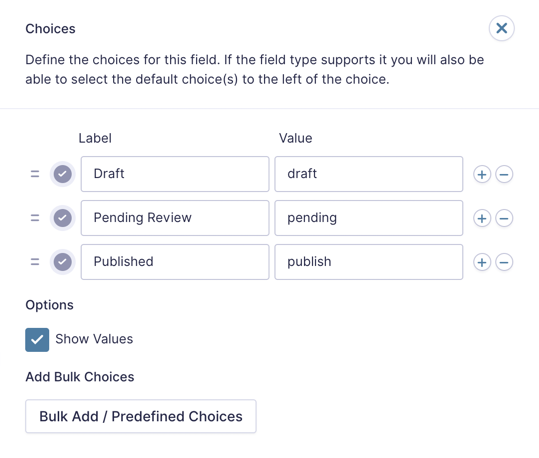Close the Choices panel
Screen dimensions: 539x458
coord(502,28)
